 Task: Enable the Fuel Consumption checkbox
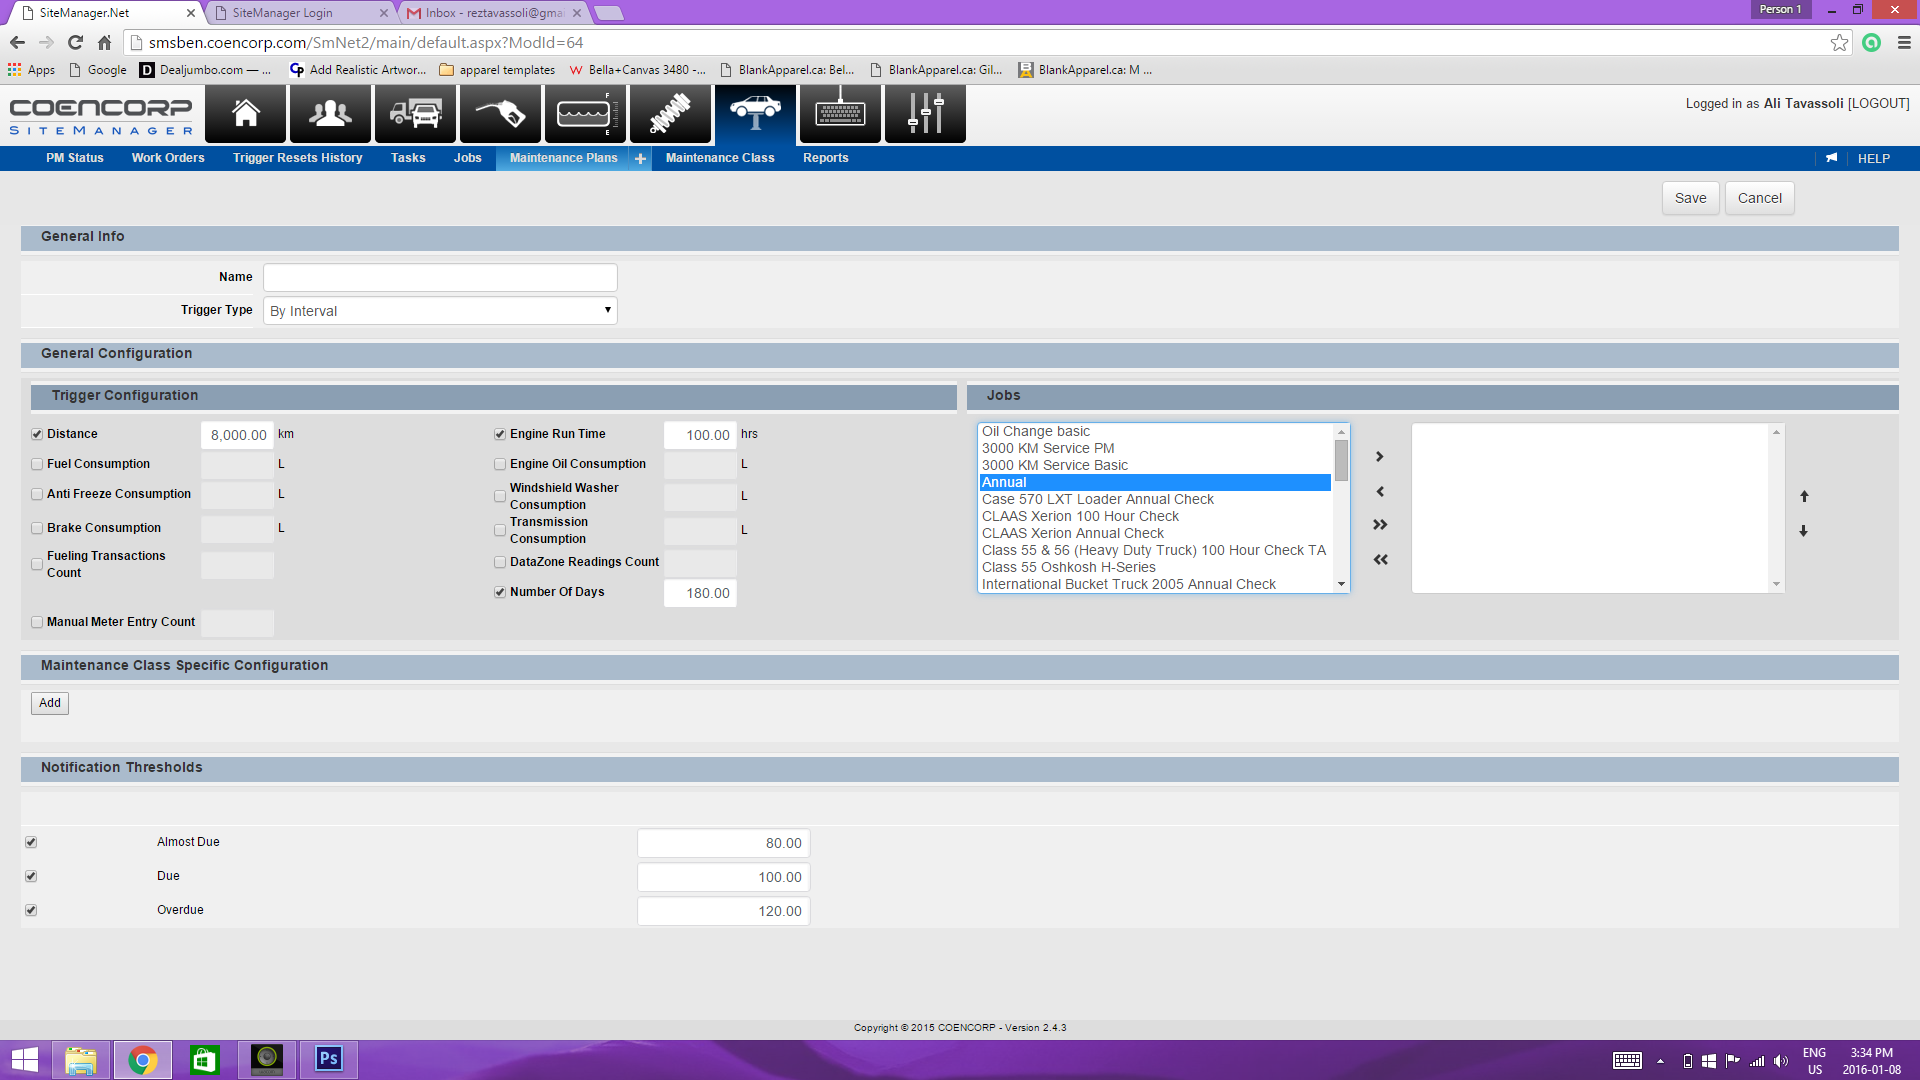tap(36, 463)
